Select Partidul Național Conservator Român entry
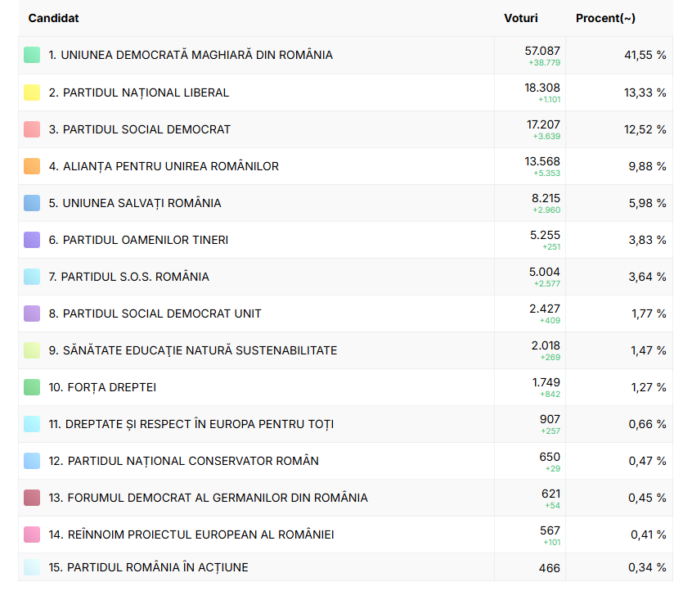This screenshot has width=683, height=600. point(184,461)
